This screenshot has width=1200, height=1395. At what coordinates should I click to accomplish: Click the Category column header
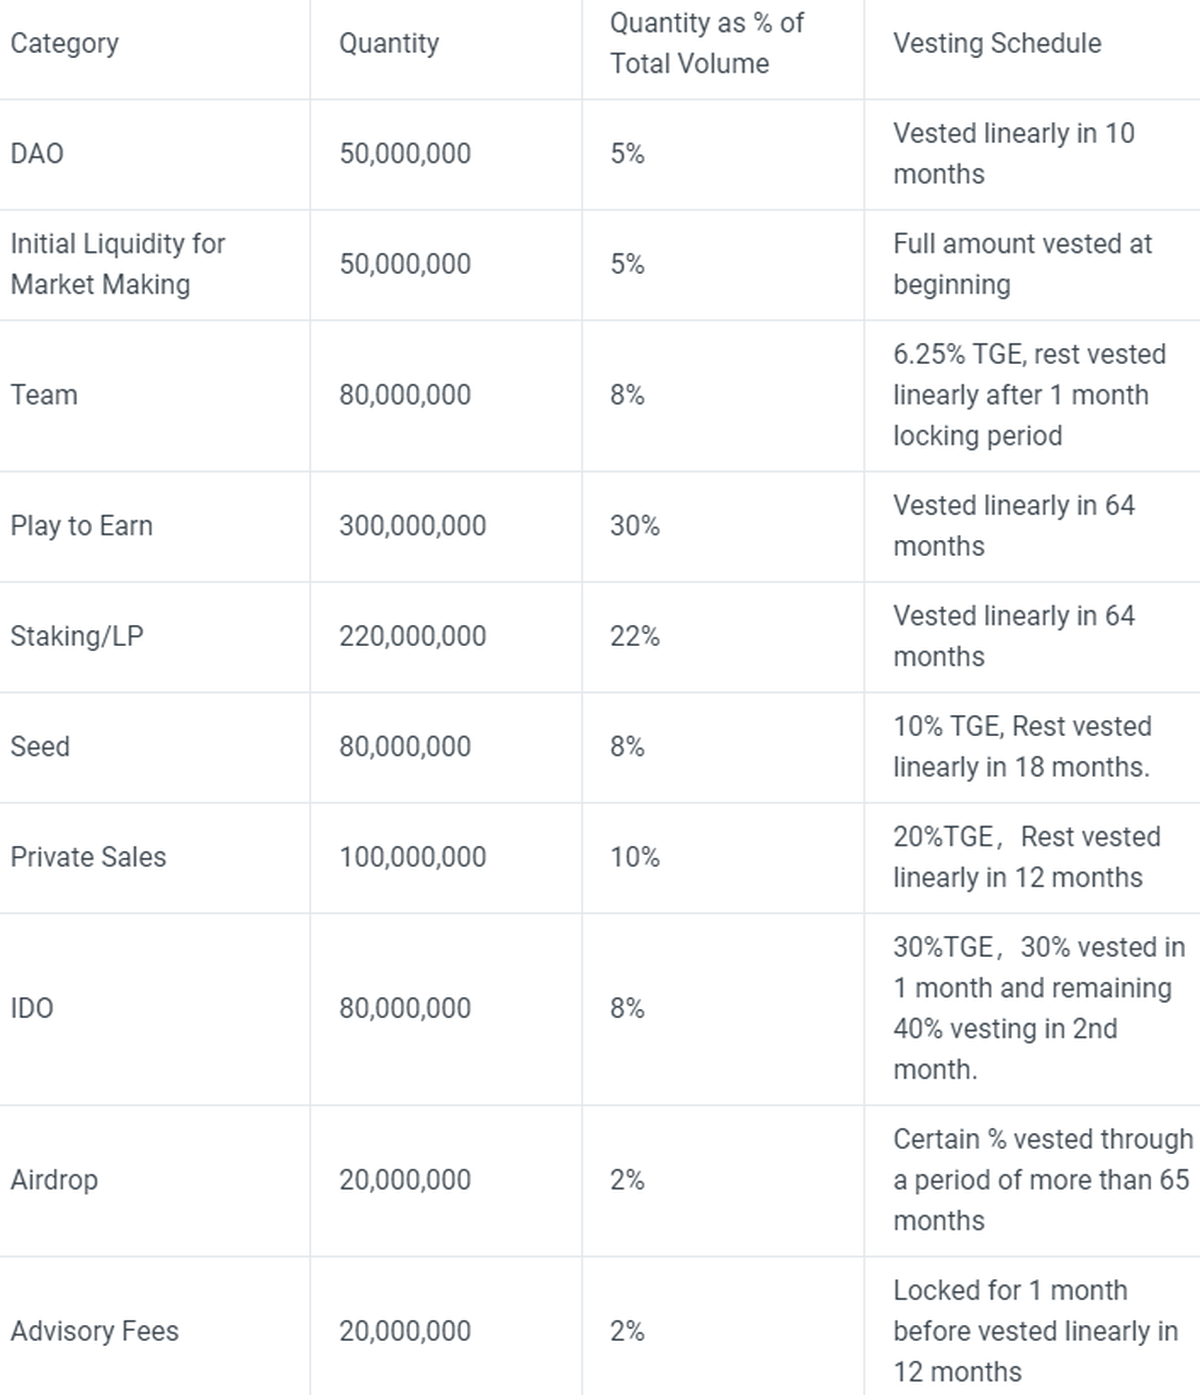[x=64, y=43]
